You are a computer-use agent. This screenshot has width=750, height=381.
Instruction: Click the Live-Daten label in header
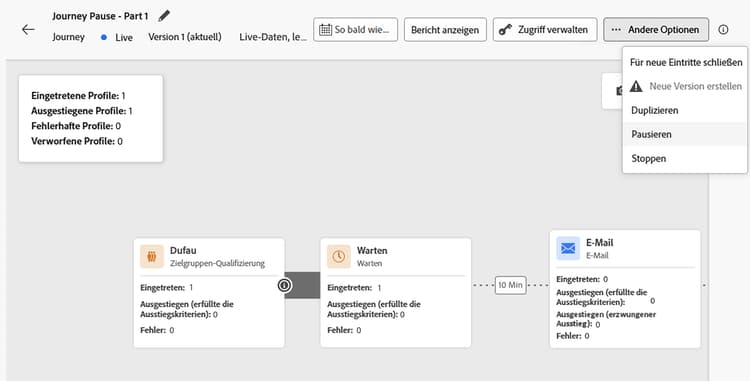273,37
